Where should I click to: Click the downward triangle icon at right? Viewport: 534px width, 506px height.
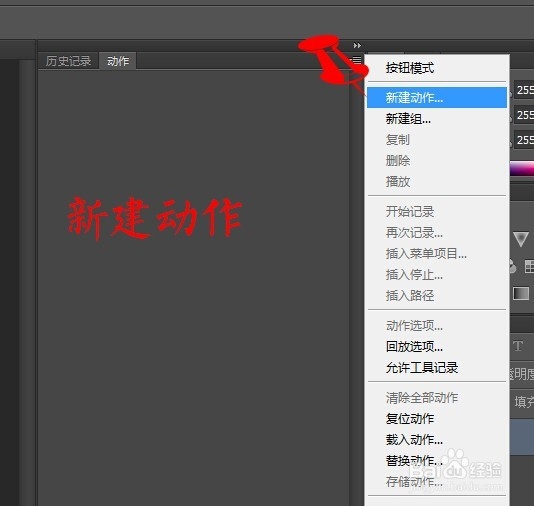(521, 239)
